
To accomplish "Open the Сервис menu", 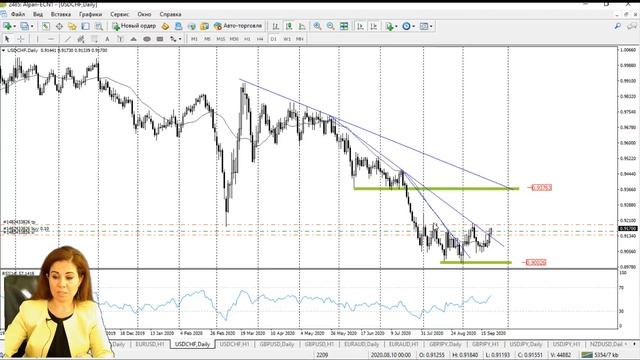I will coord(120,14).
